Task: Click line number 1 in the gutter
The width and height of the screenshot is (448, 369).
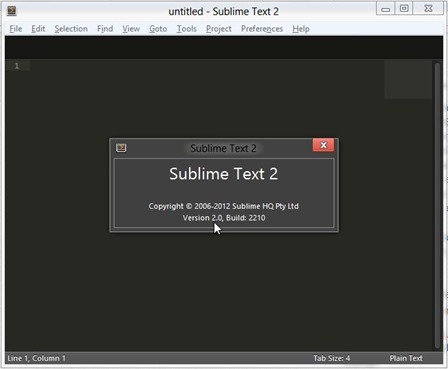Action: point(17,66)
